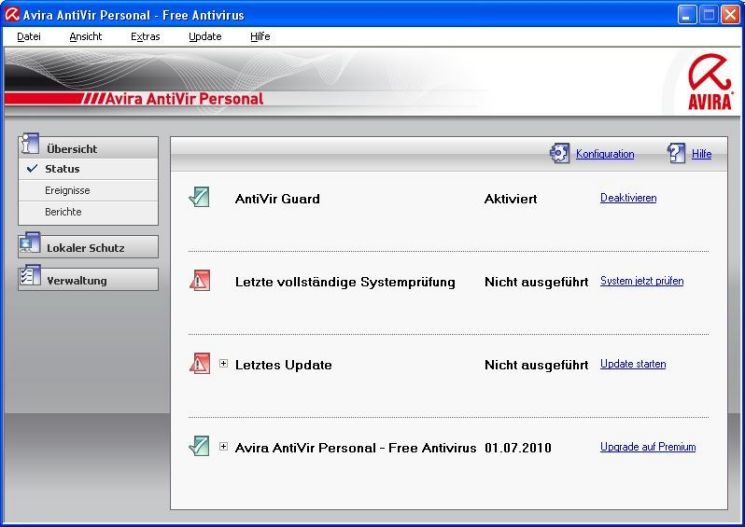Image resolution: width=745 pixels, height=527 pixels.
Task: Click Nicht ausgeführt beside Systemprüfung
Action: coord(536,282)
